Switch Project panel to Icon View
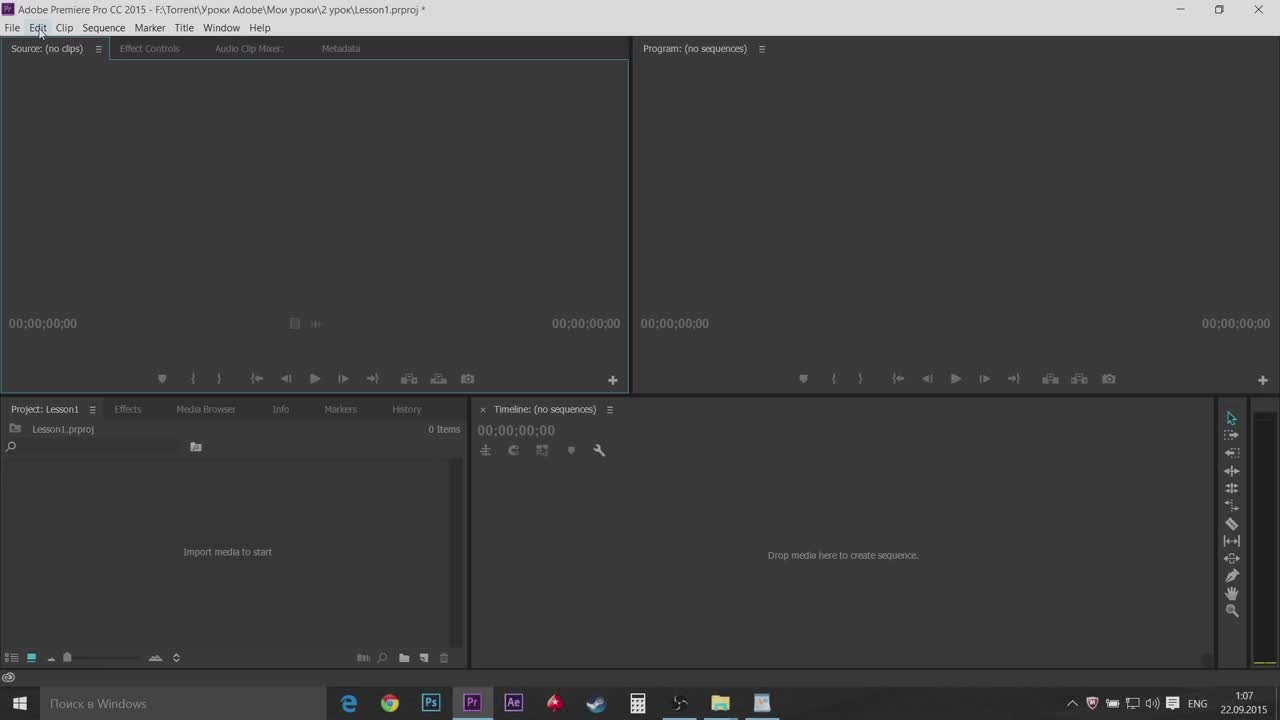Viewport: 1280px width, 720px height. coord(31,658)
